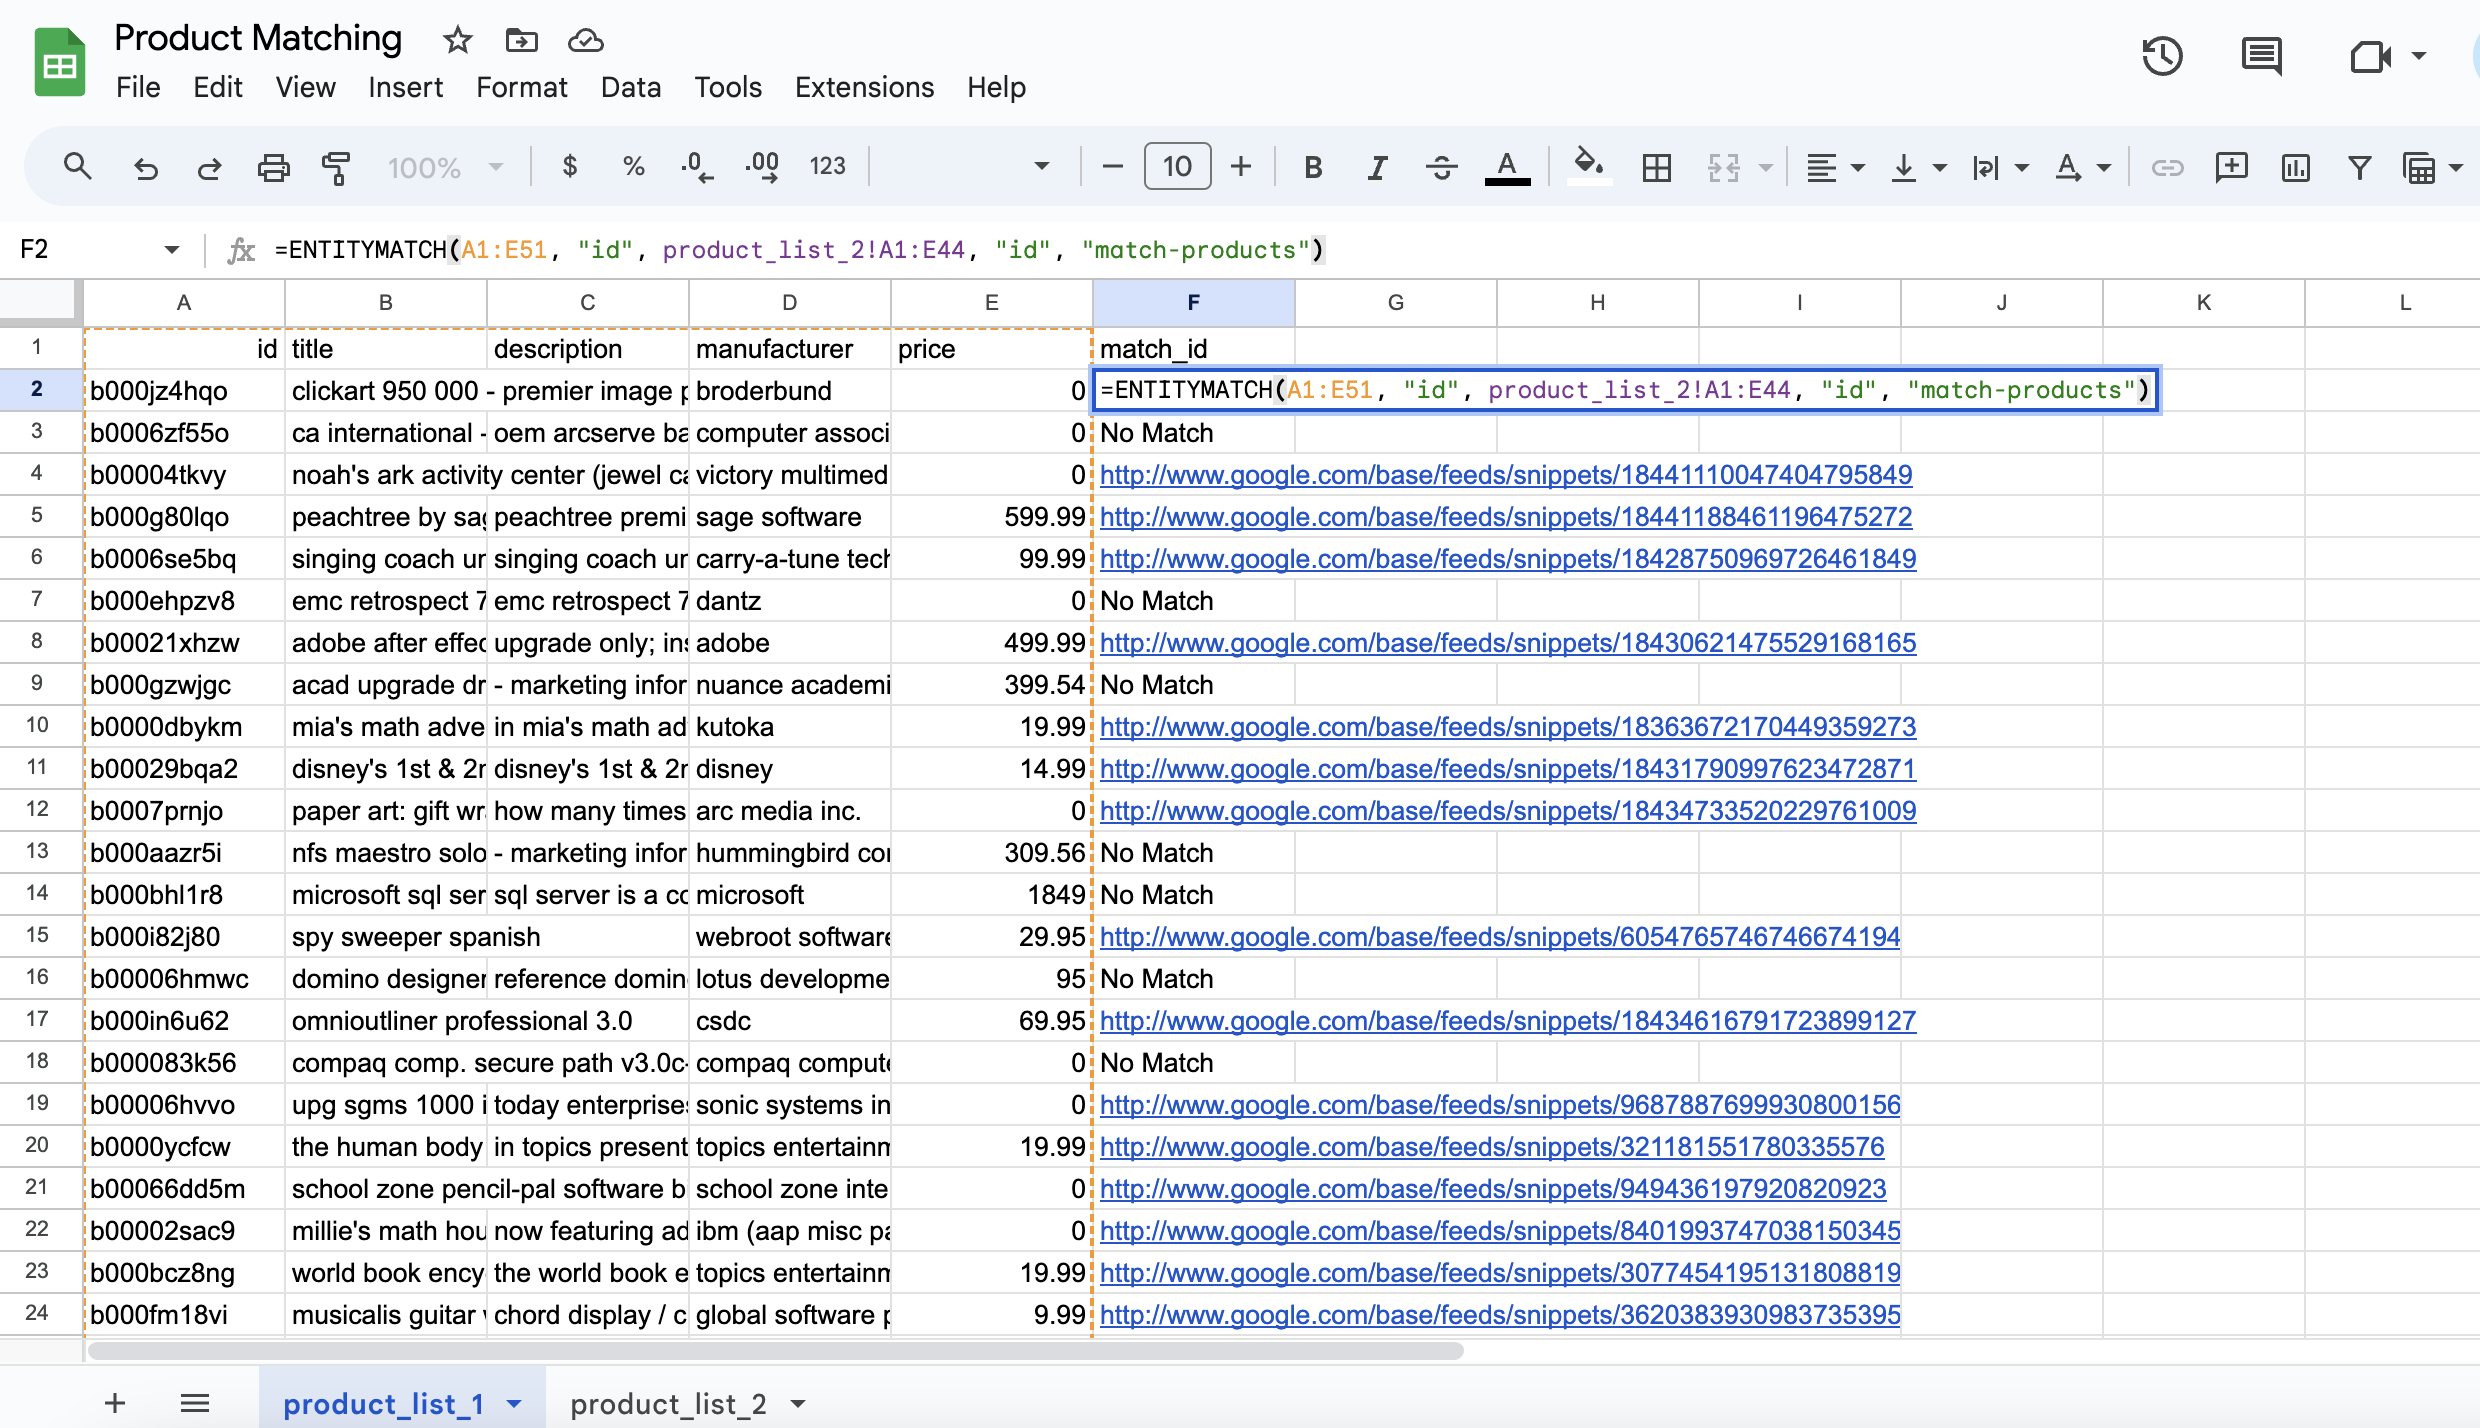Select row 2 header
Screen dimensions: 2480x1428
pos(37,389)
